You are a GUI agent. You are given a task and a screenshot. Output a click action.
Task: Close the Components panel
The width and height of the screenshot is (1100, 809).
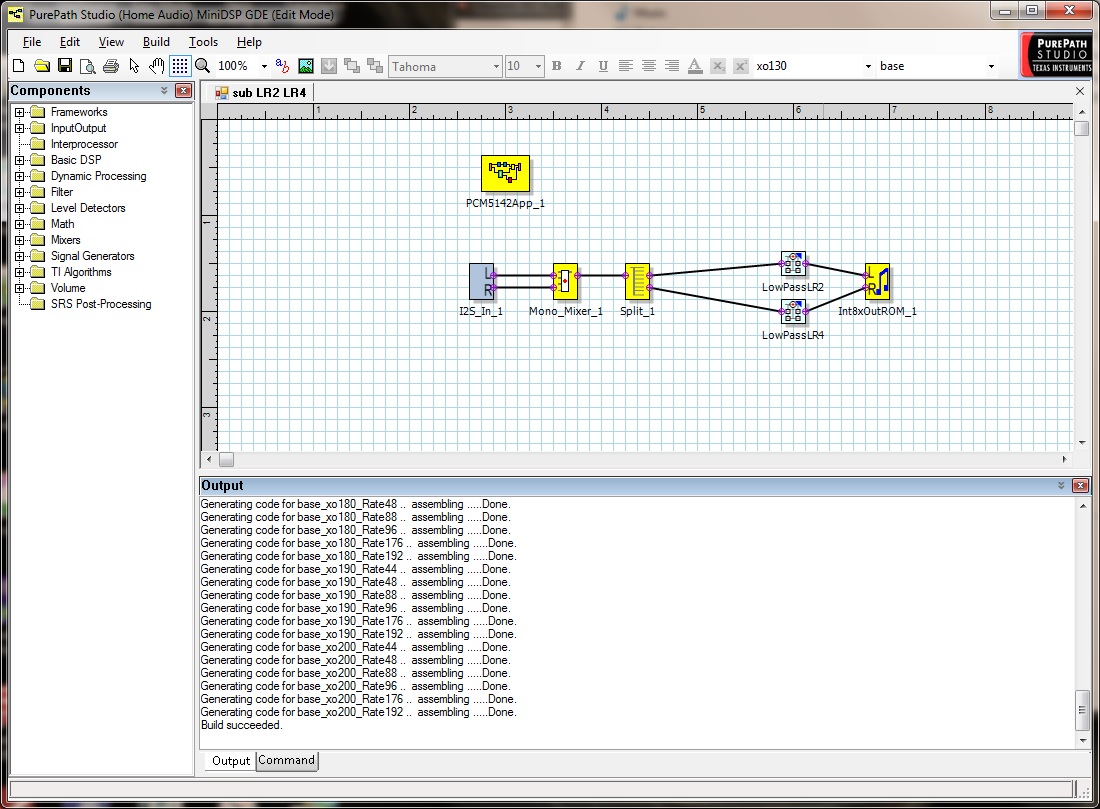[183, 91]
